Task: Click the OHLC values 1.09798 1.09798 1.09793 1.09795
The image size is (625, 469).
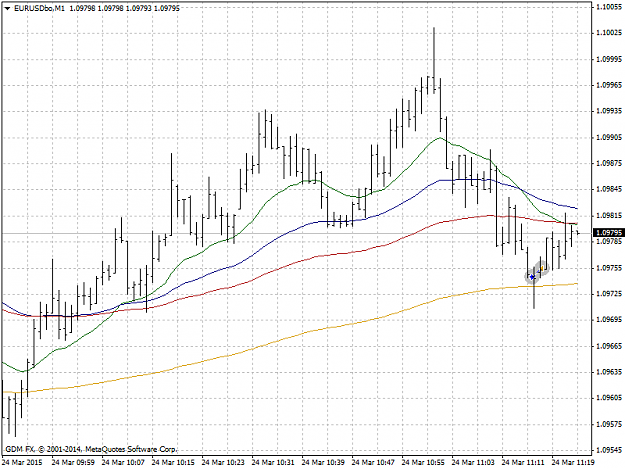Action: tap(124, 8)
